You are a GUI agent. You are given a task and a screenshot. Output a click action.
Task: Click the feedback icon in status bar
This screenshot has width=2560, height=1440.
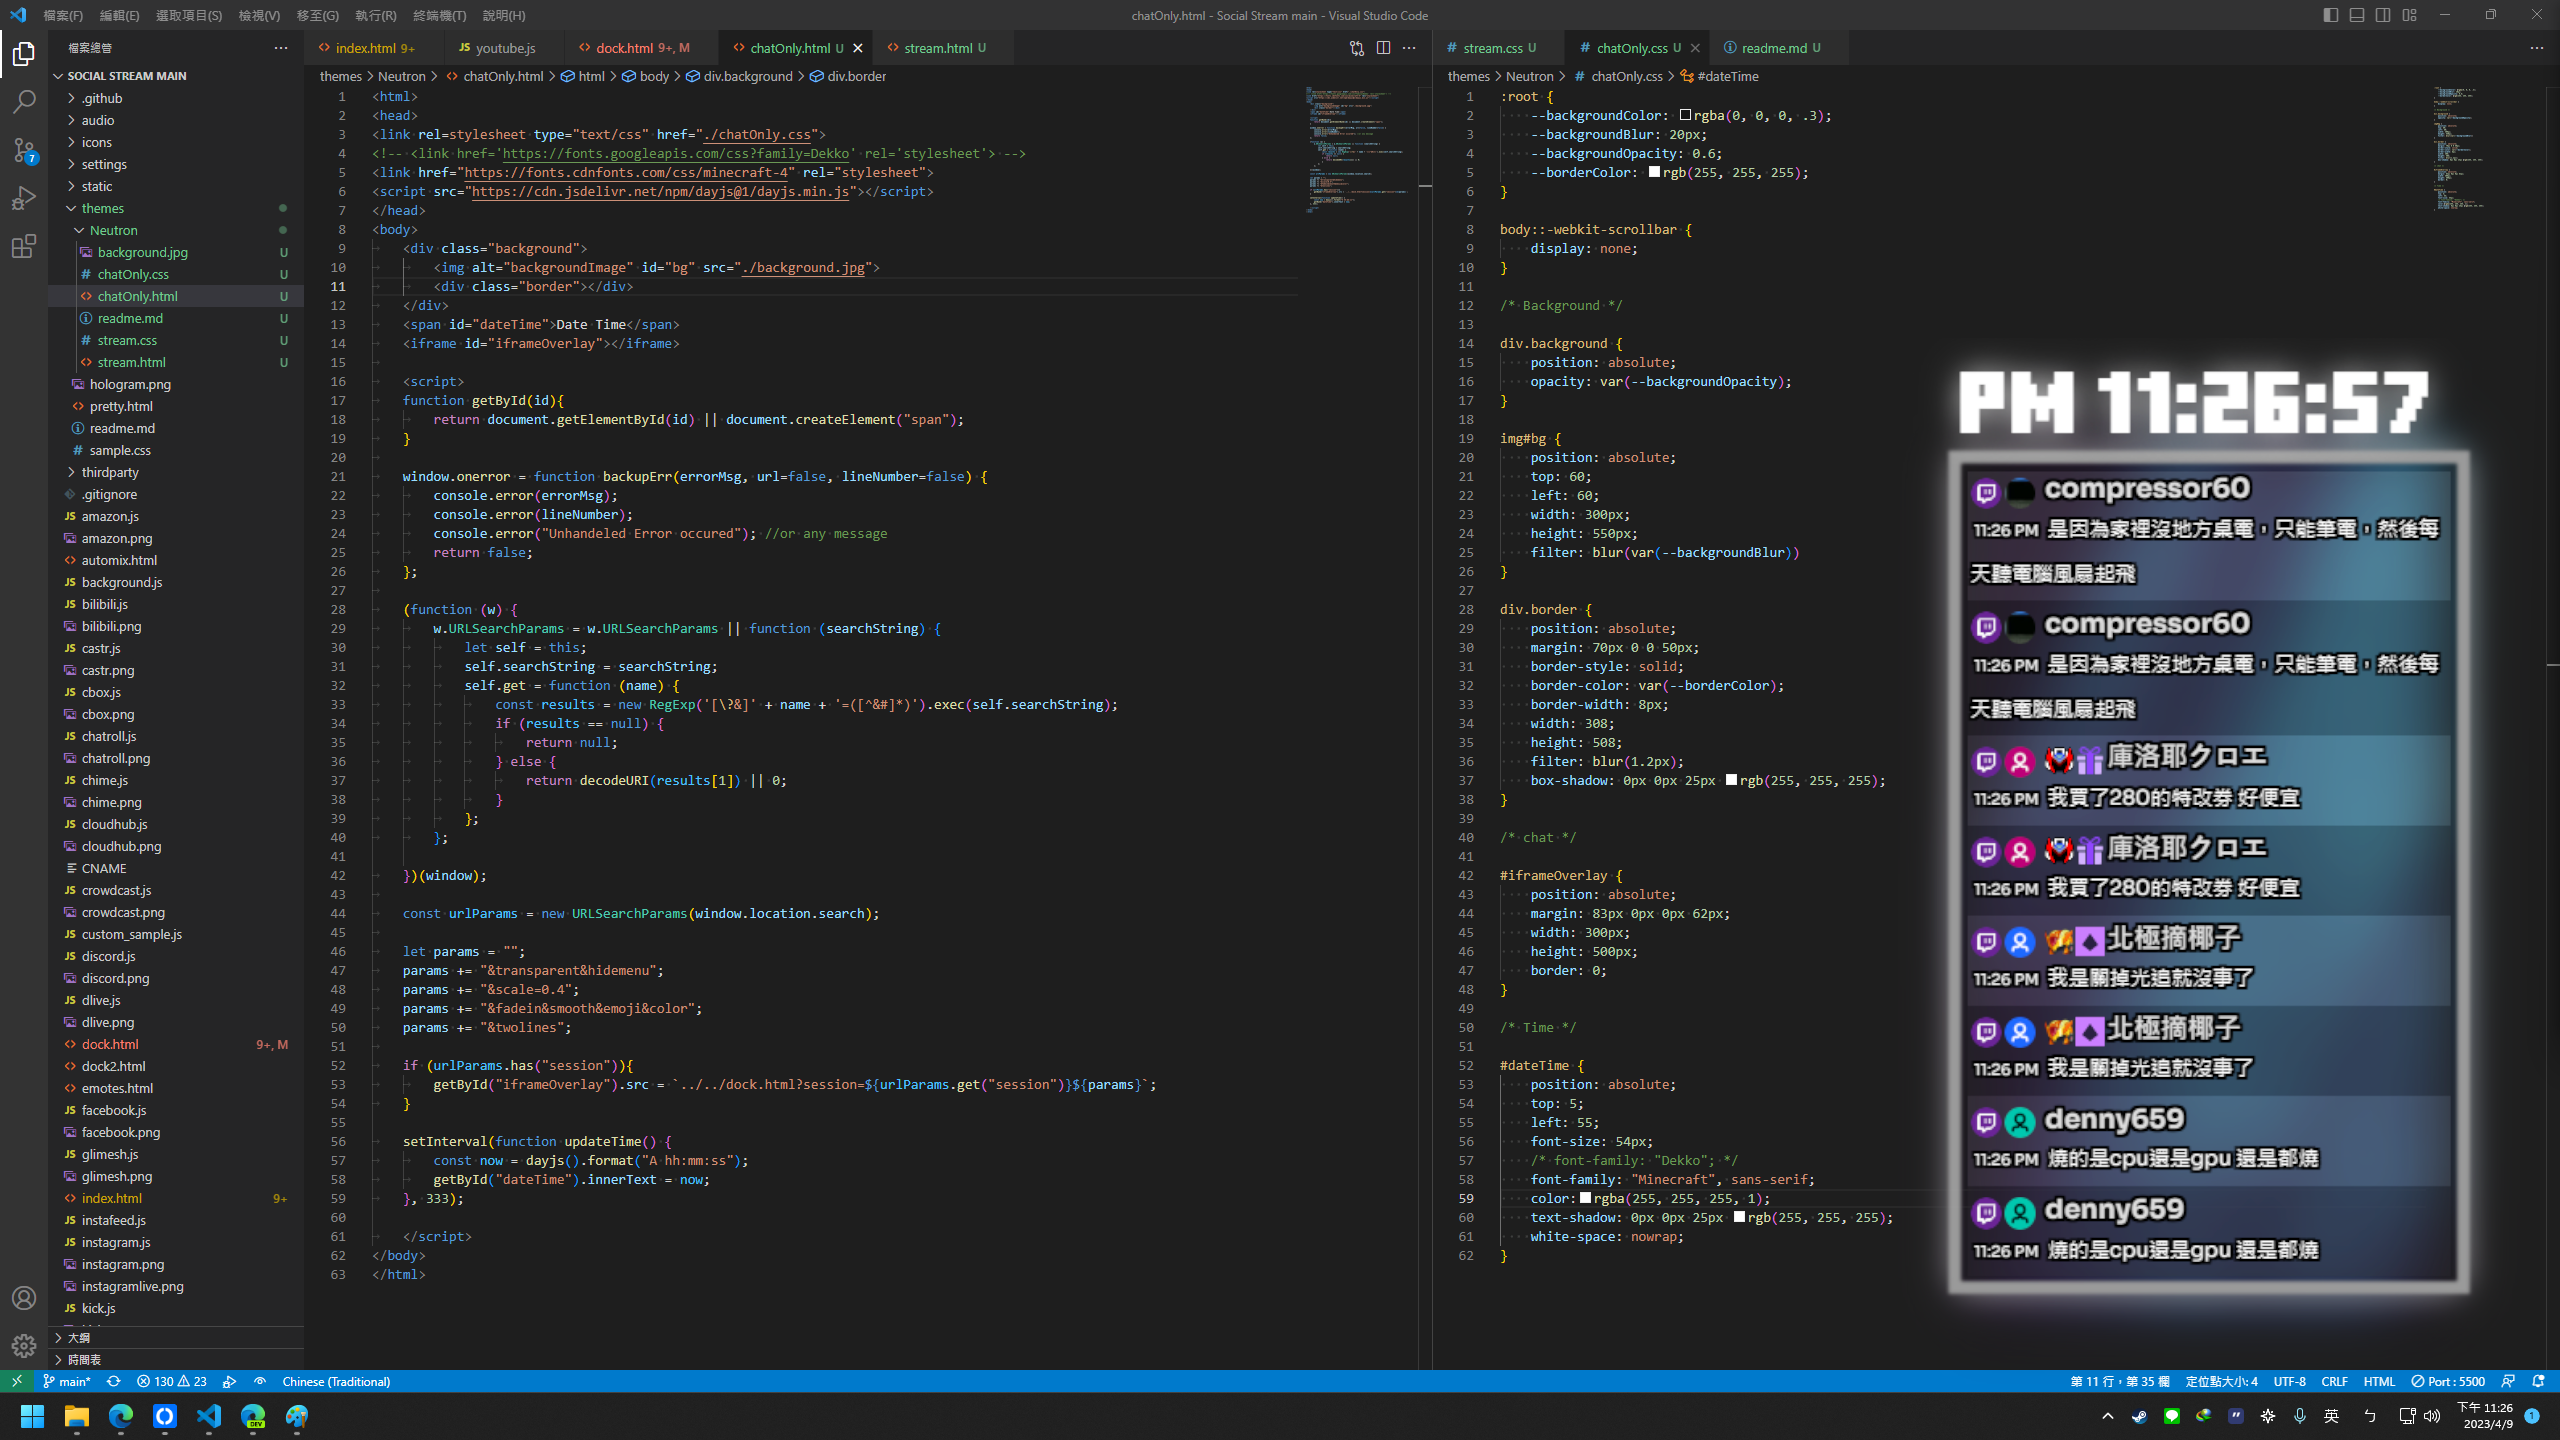click(x=2508, y=1381)
